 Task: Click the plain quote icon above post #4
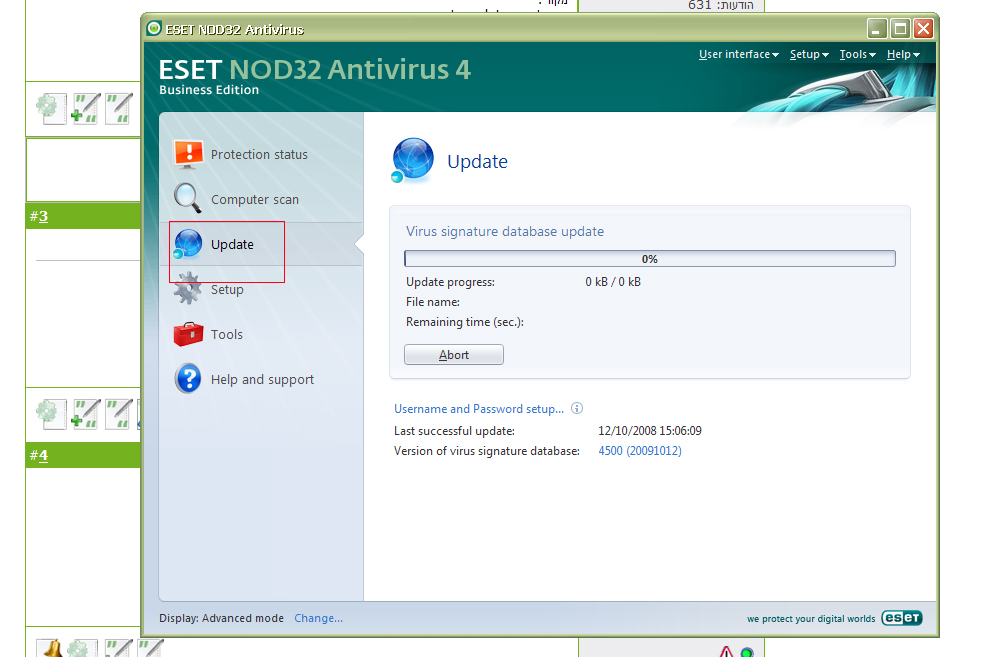tap(118, 414)
